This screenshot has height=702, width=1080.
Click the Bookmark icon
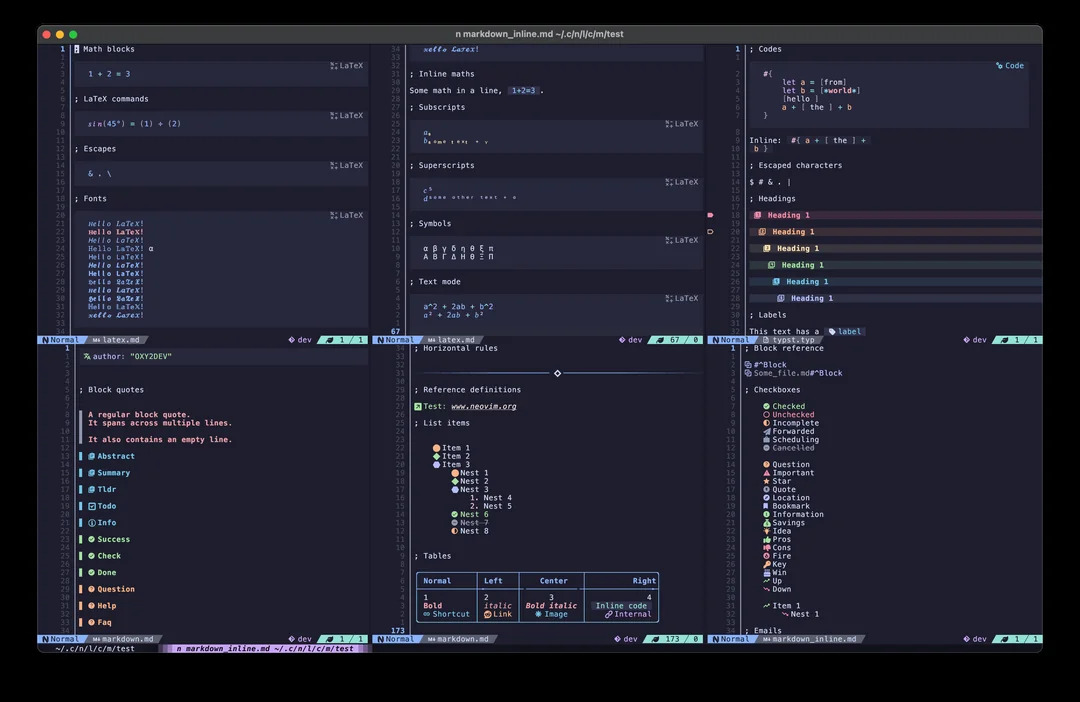[766, 506]
